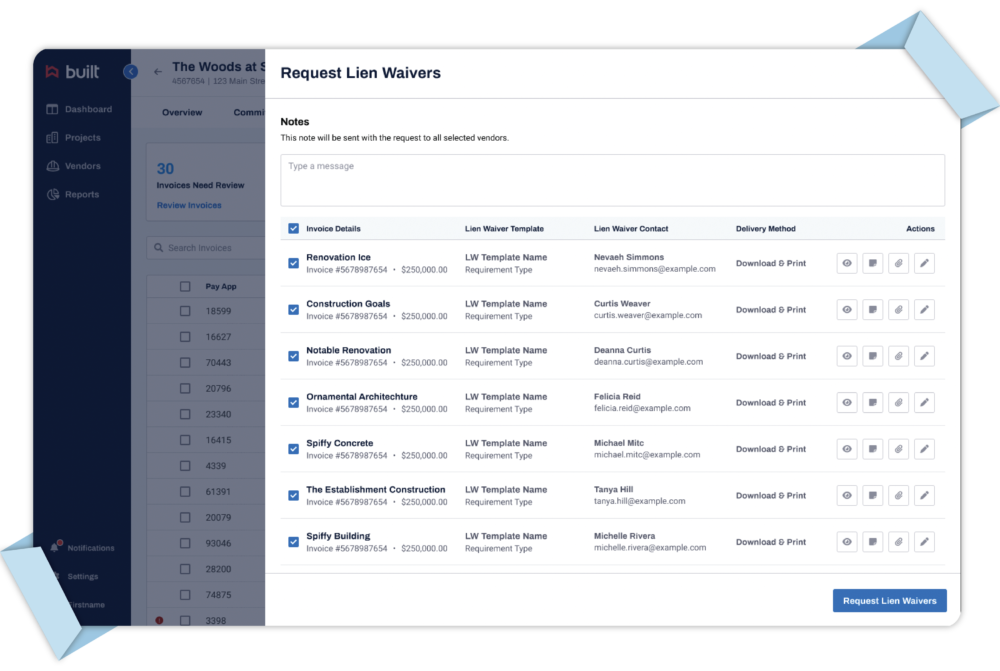Collapse the sidebar with the blue chevron
This screenshot has width=1000, height=671.
[130, 72]
